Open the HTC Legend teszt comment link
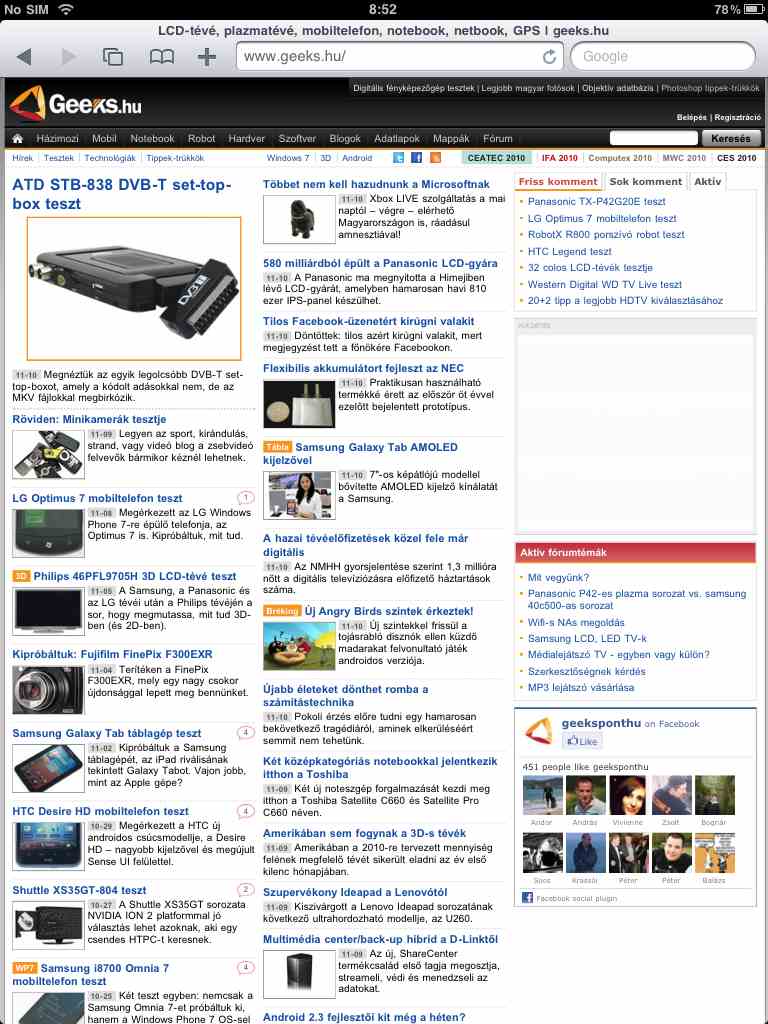This screenshot has height=1024, width=768. (x=569, y=251)
